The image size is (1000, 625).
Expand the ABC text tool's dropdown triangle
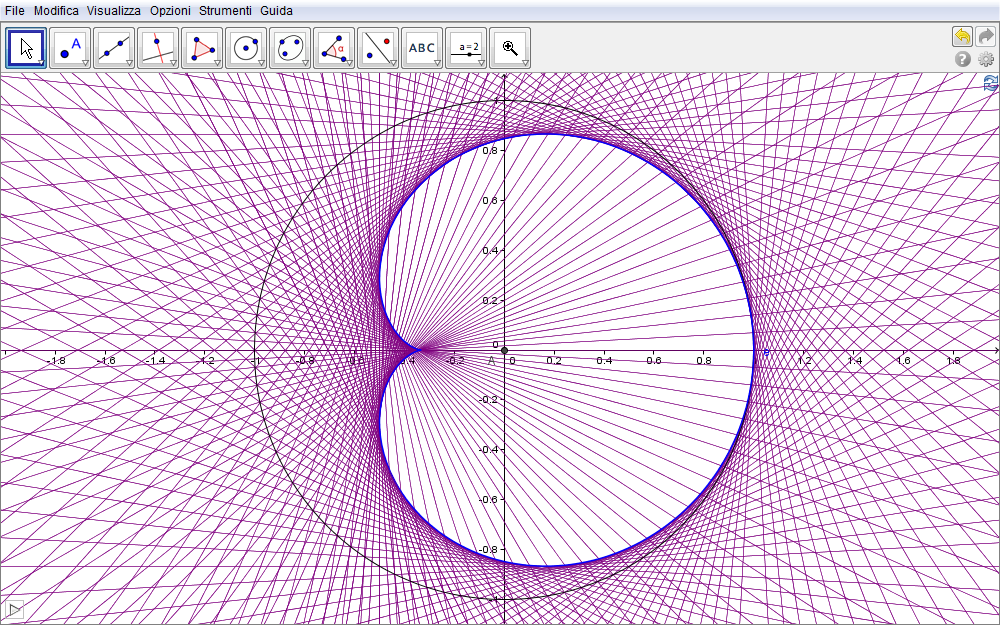pyautogui.click(x=437, y=63)
